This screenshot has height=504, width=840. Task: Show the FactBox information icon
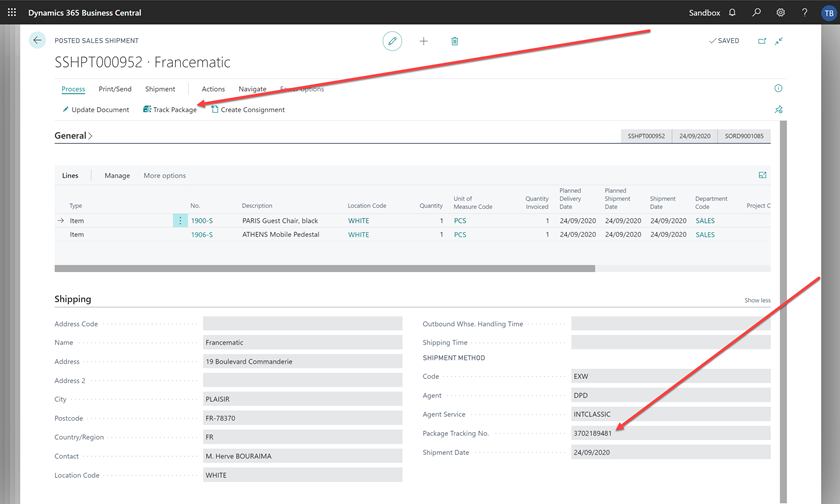pyautogui.click(x=778, y=88)
